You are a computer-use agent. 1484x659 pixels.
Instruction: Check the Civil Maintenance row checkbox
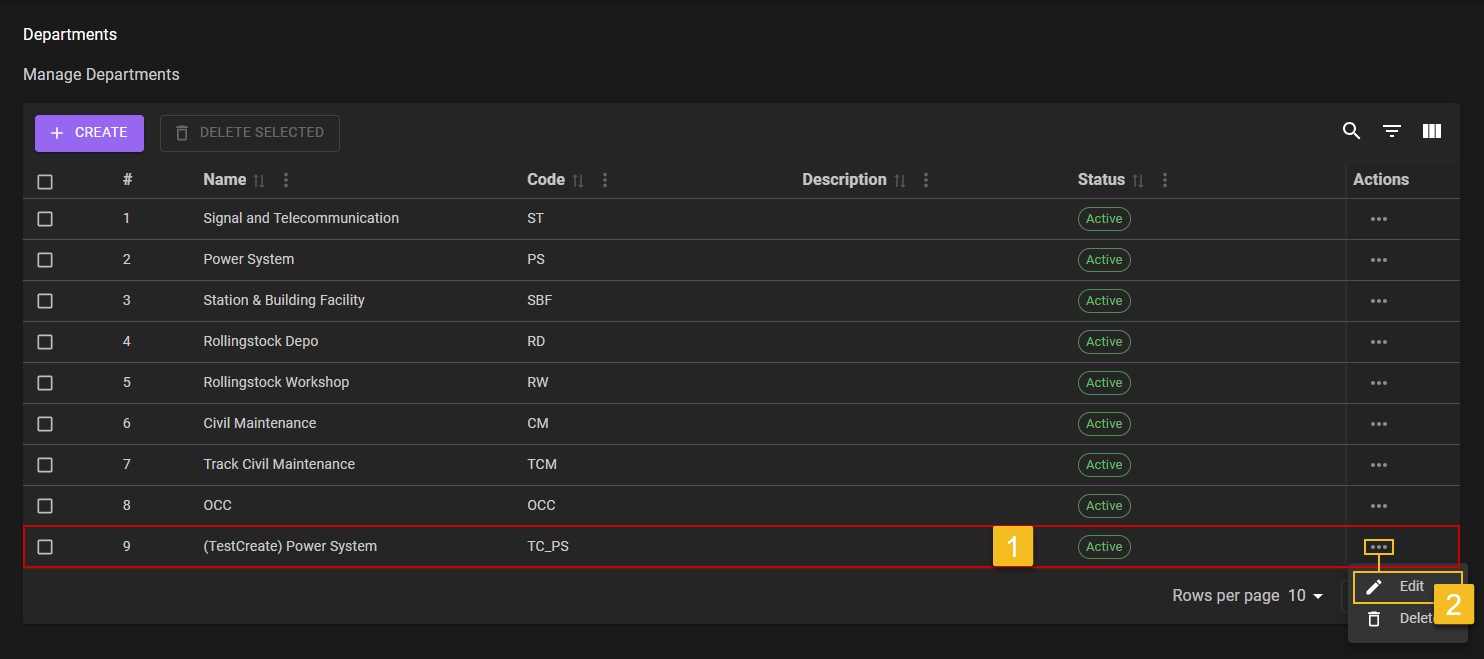pos(45,424)
